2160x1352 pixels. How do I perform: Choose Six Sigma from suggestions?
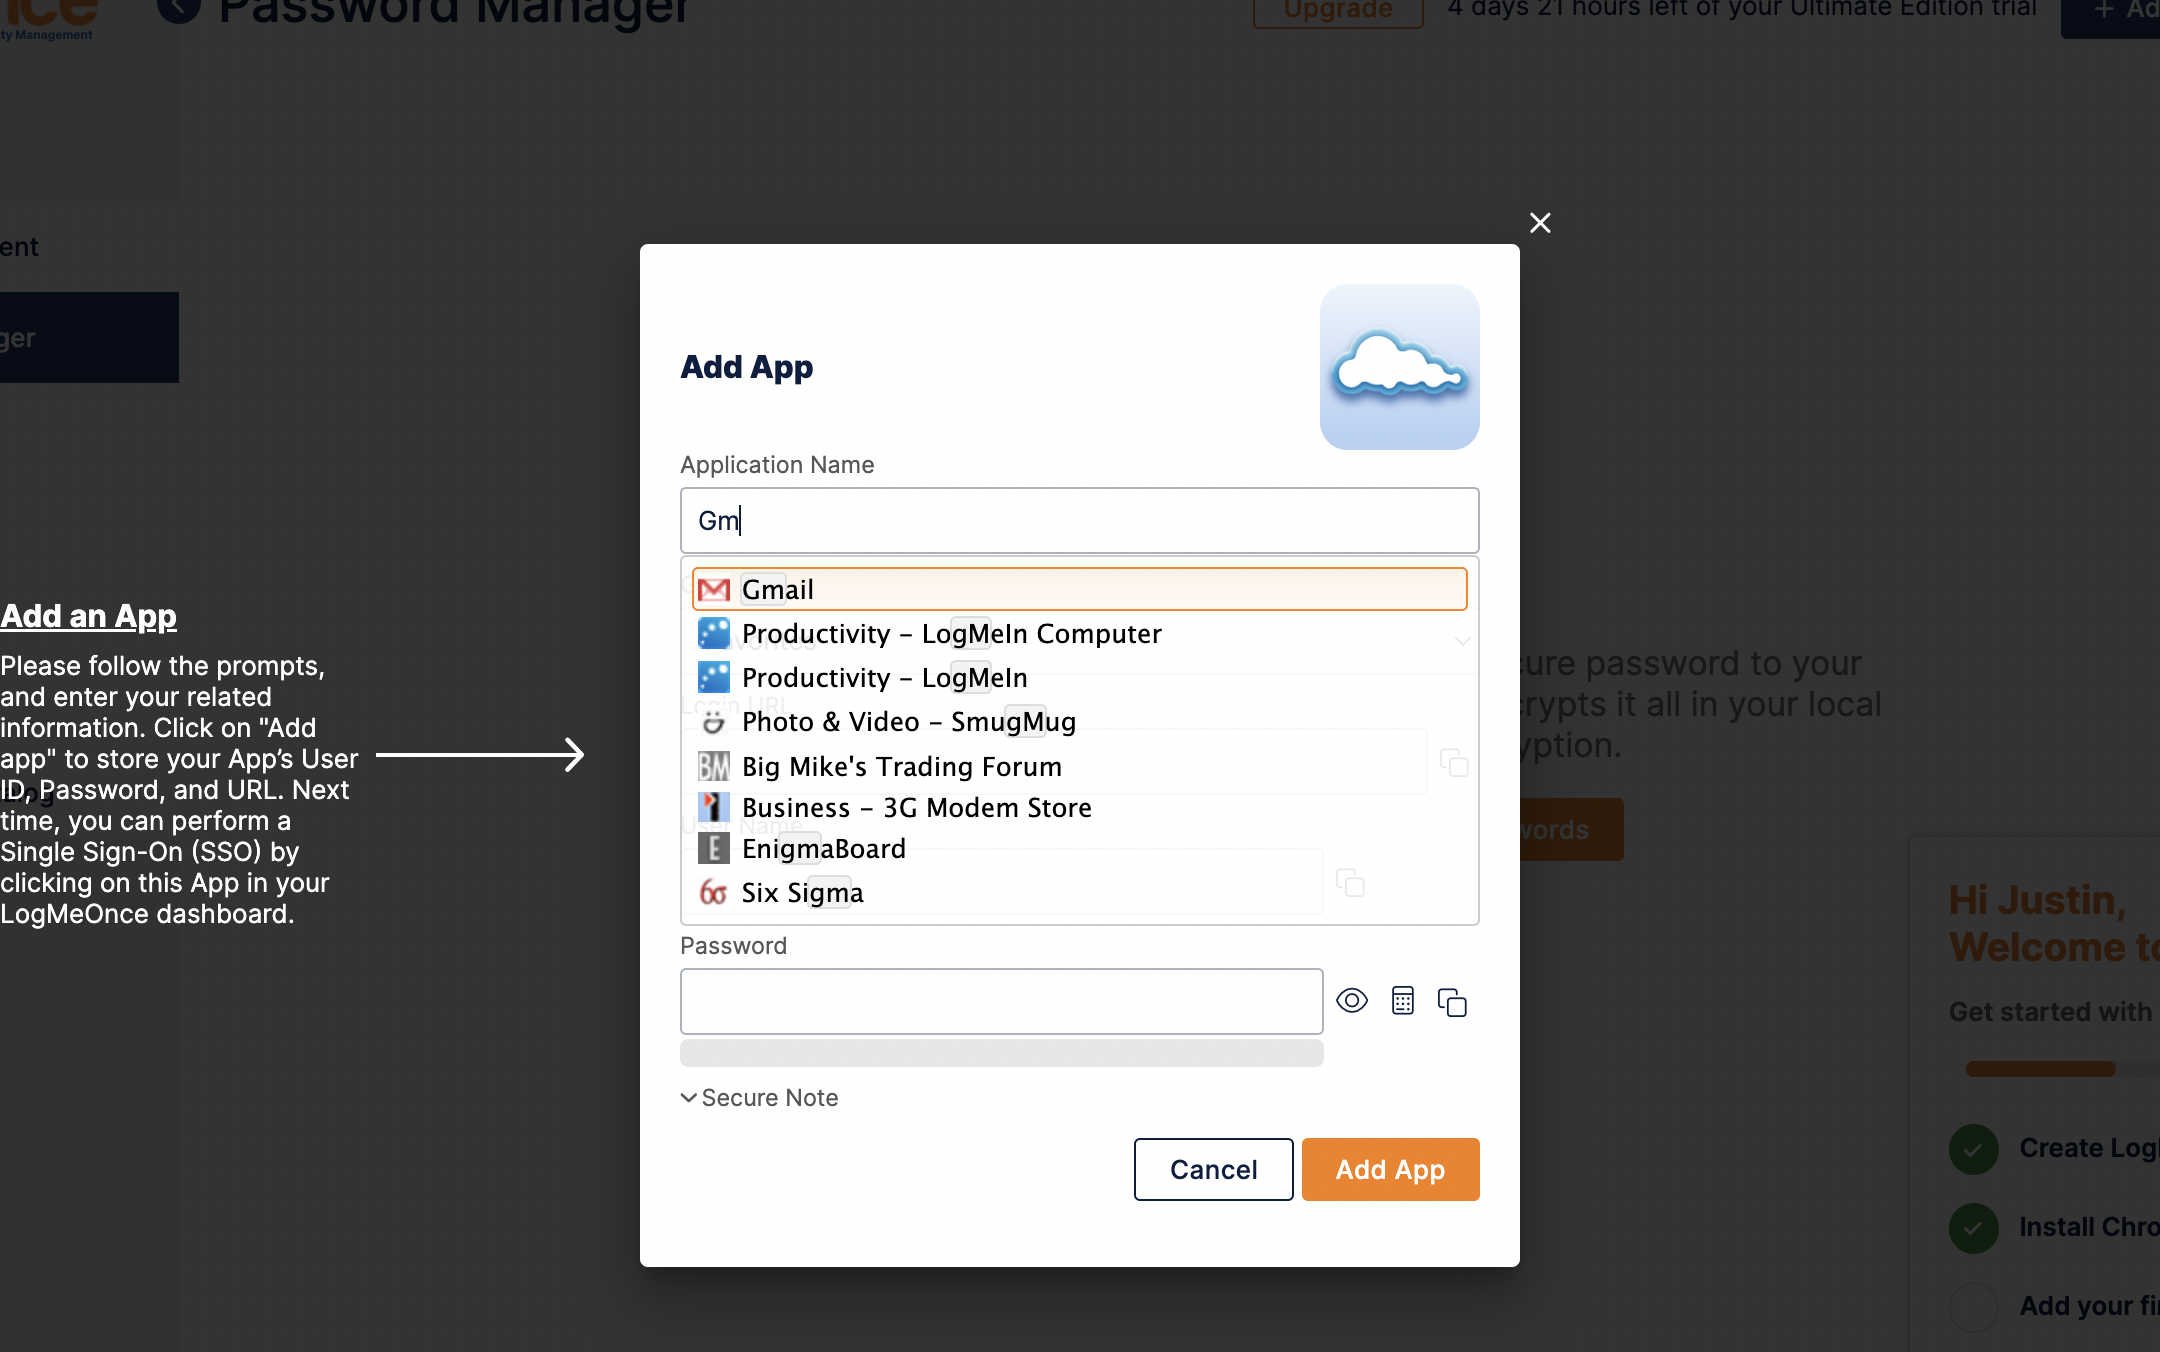coord(1079,892)
